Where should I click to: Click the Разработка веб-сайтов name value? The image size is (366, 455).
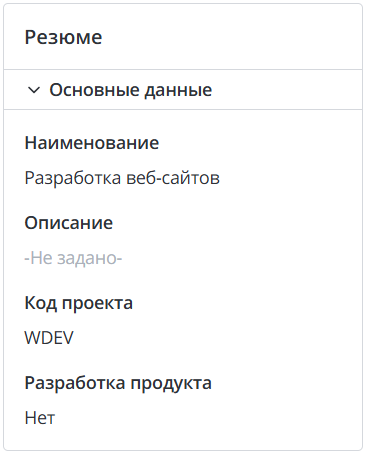(122, 178)
